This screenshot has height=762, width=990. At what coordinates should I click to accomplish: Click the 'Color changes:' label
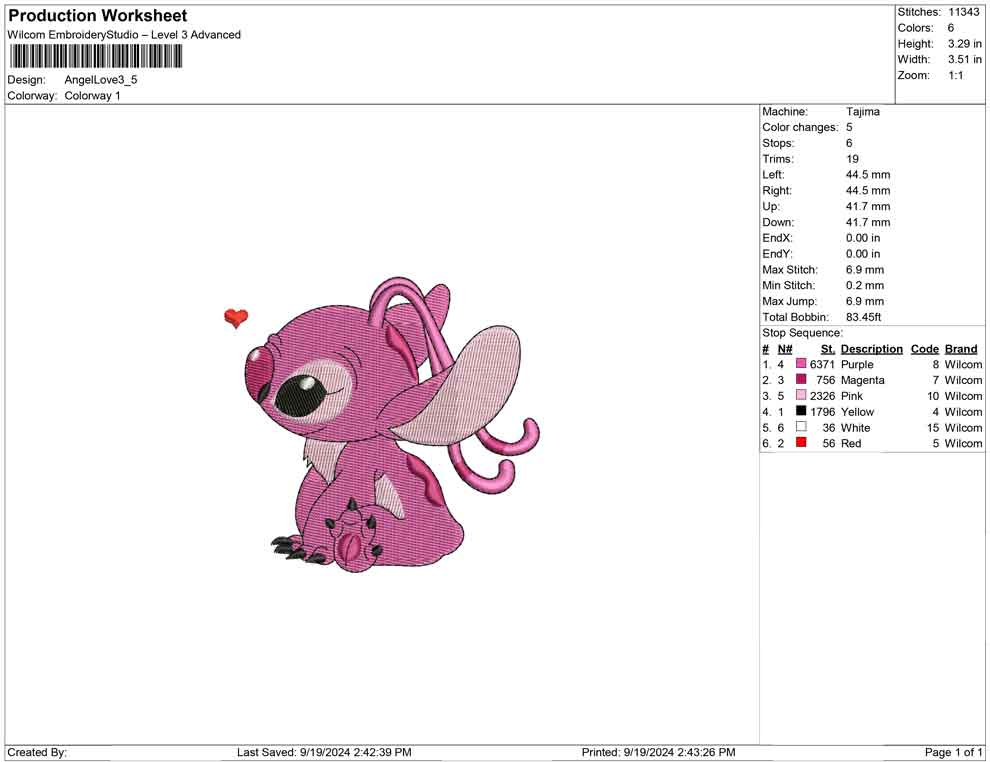800,127
